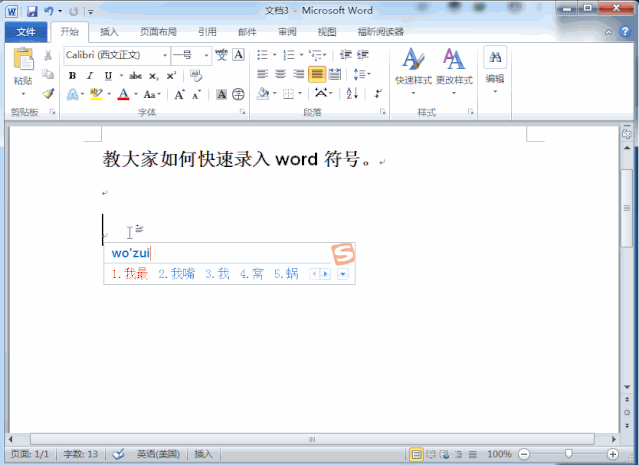This screenshot has width=639, height=465.
Task: Apply red font color
Action: 123,94
